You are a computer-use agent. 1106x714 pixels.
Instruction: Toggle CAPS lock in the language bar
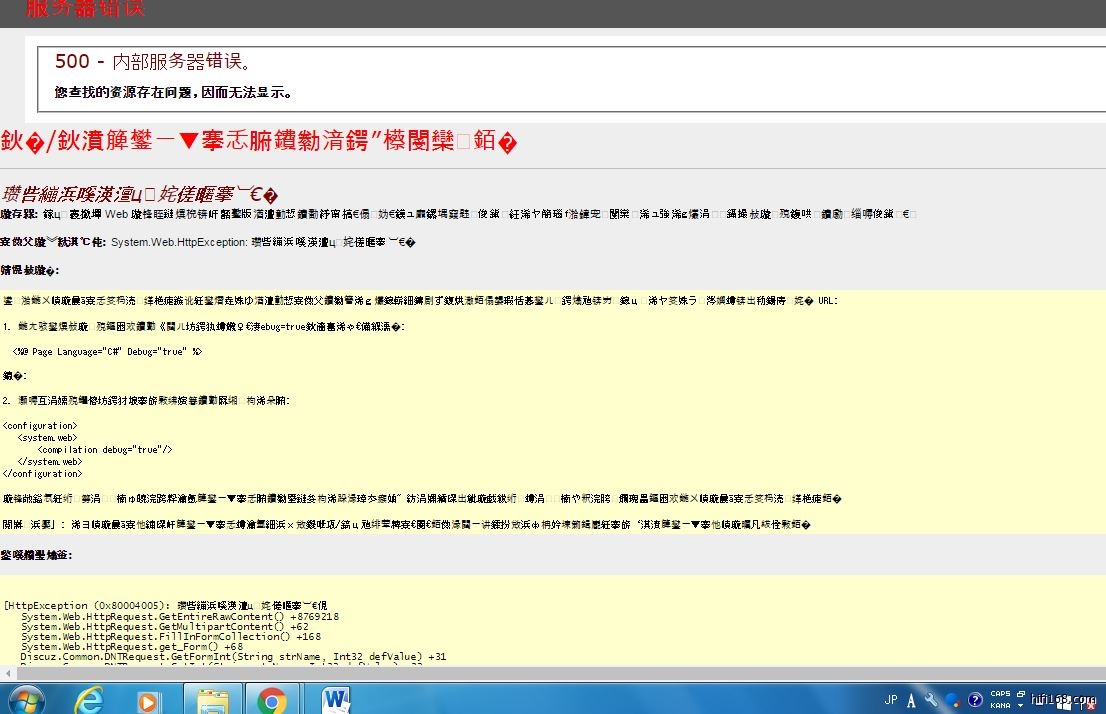[x=1000, y=694]
